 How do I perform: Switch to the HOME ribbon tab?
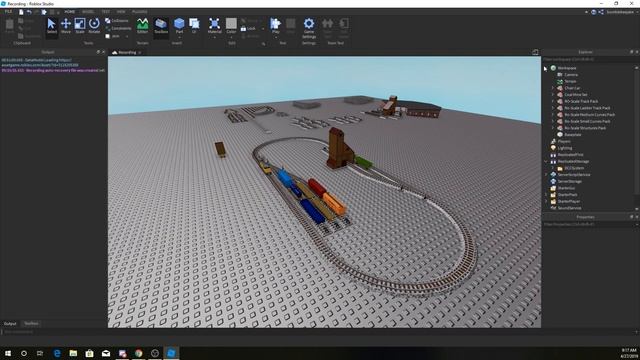pyautogui.click(x=70, y=12)
